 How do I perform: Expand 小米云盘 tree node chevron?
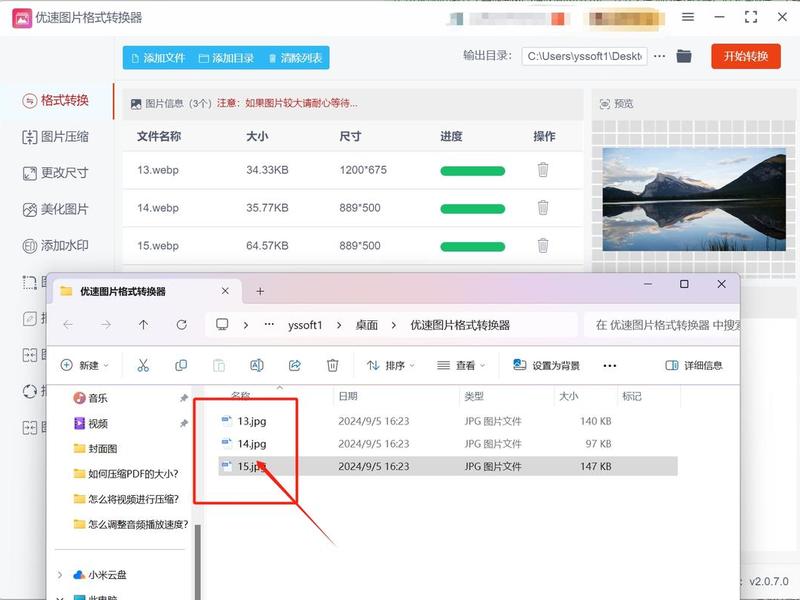click(x=60, y=574)
